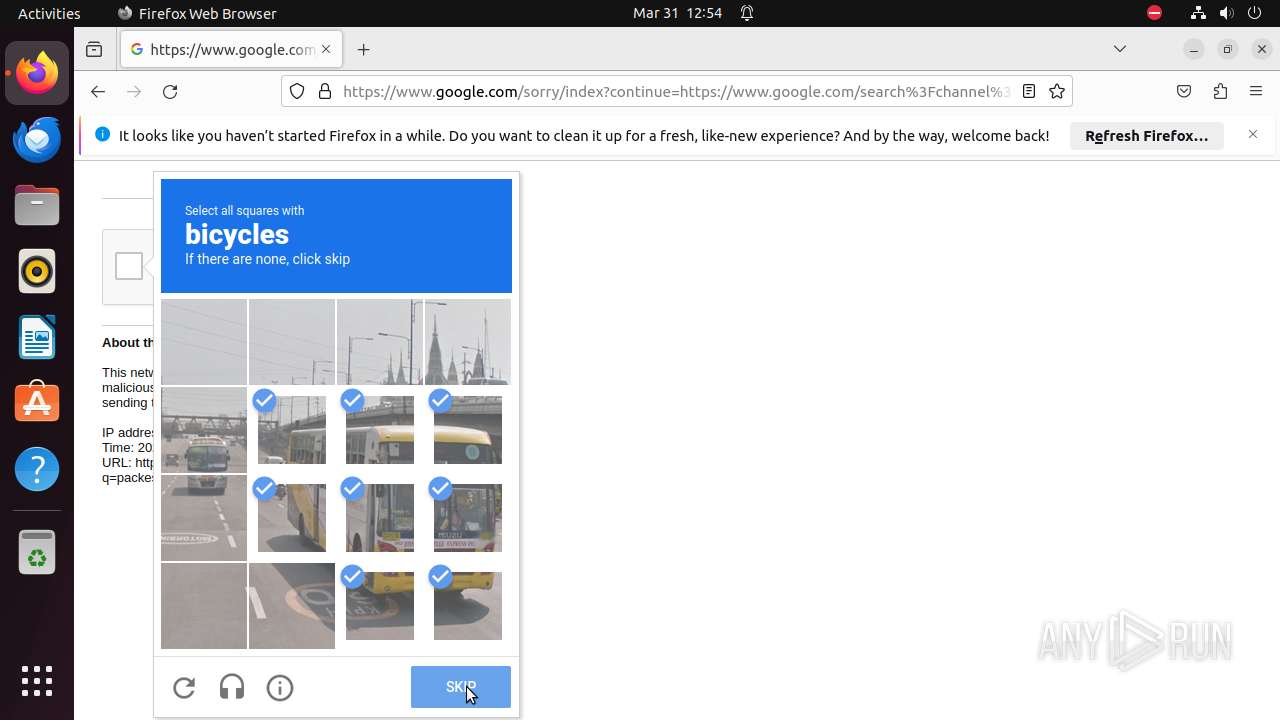The image size is (1280, 720).
Task: Click the red do-not-disturb indicator in the top bar
Action: click(1154, 13)
